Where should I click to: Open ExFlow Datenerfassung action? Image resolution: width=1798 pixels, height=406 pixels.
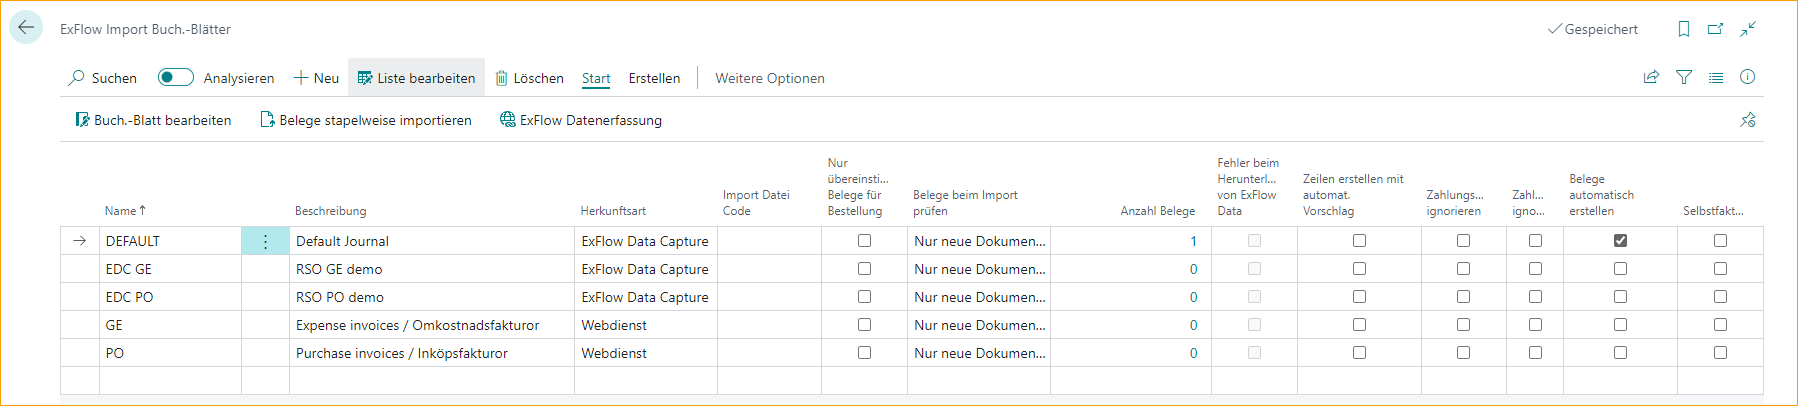(x=581, y=120)
